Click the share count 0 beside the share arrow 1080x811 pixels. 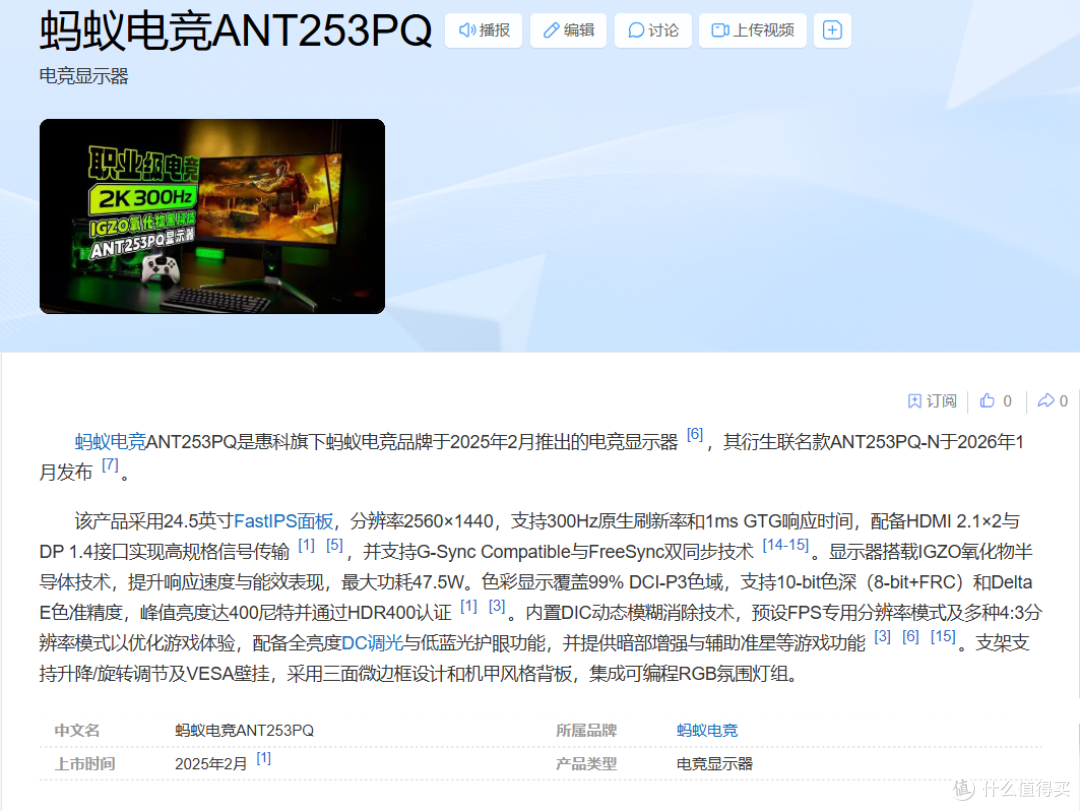click(1063, 401)
